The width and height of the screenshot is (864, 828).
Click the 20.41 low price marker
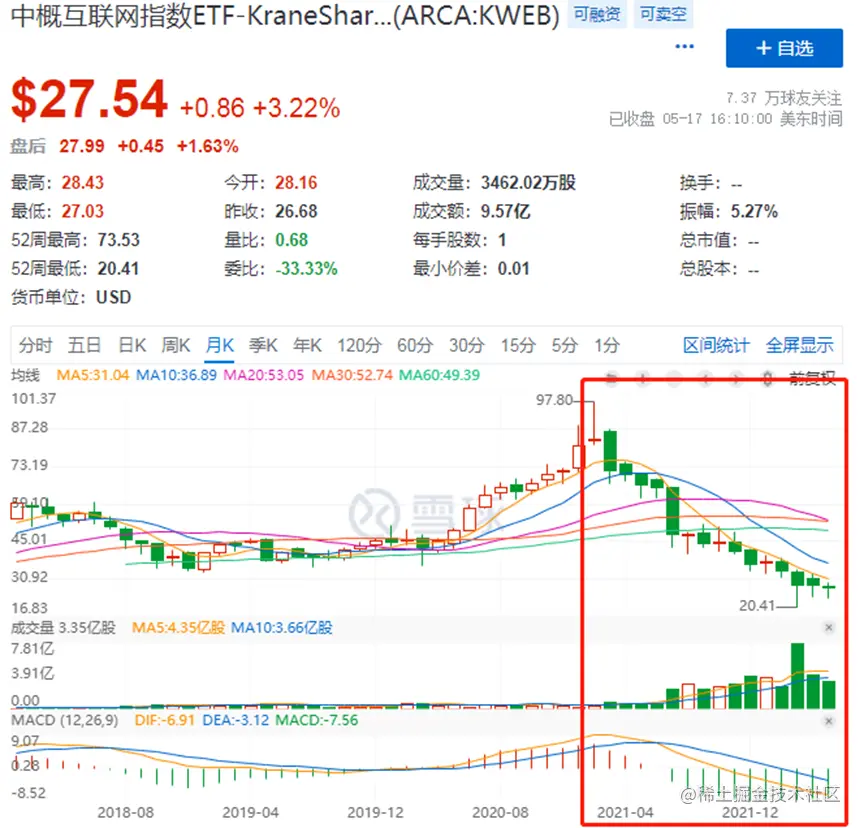pyautogui.click(x=757, y=605)
